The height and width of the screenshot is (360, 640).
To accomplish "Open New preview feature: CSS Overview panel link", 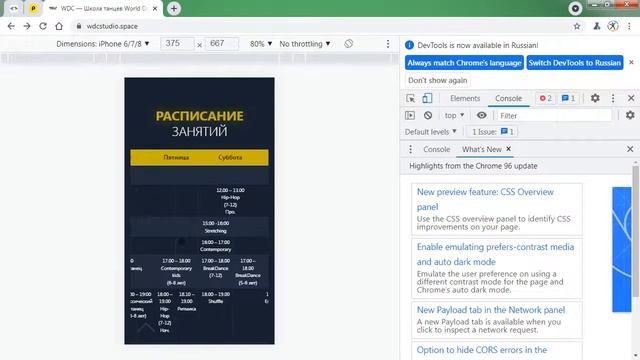I will [485, 199].
